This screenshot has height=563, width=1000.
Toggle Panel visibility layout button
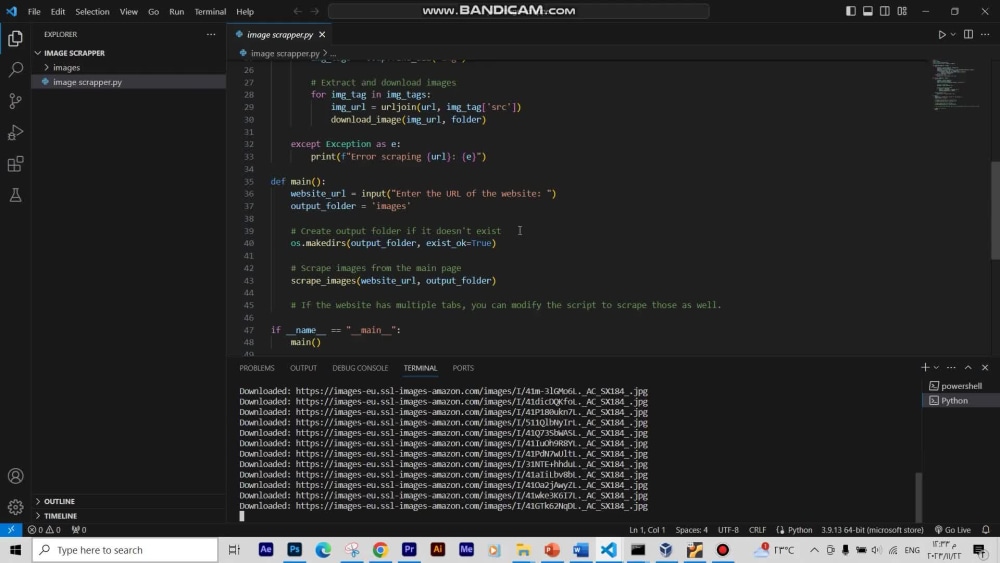(x=868, y=11)
